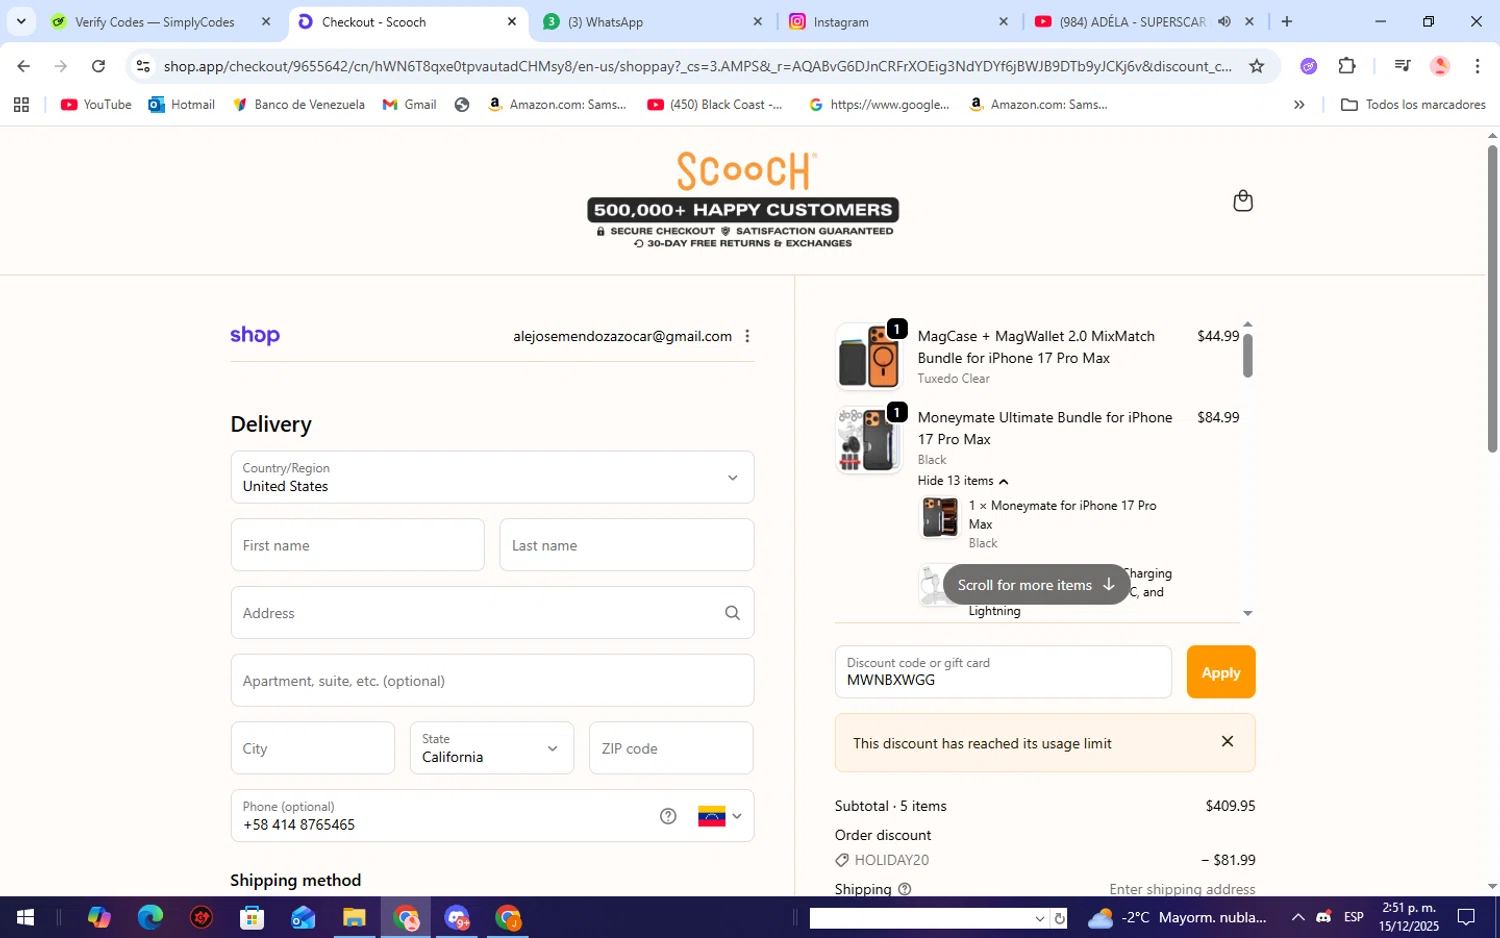Click the address search magnifier icon
The height and width of the screenshot is (938, 1500).
click(x=732, y=613)
